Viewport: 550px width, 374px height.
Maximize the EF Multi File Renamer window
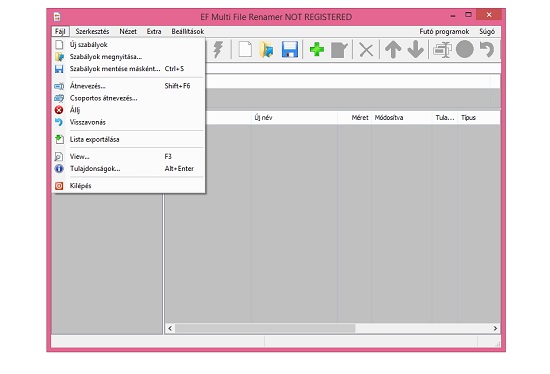468,15
